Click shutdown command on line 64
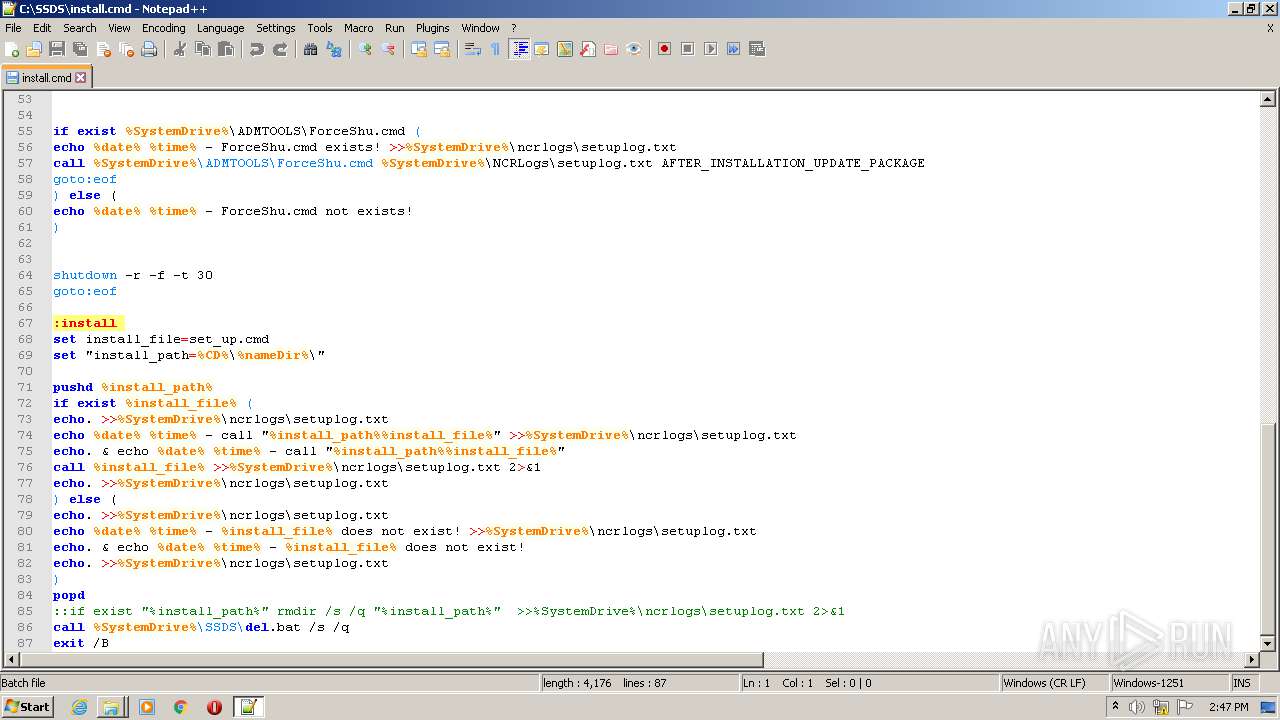The height and width of the screenshot is (720, 1280). tap(85, 275)
